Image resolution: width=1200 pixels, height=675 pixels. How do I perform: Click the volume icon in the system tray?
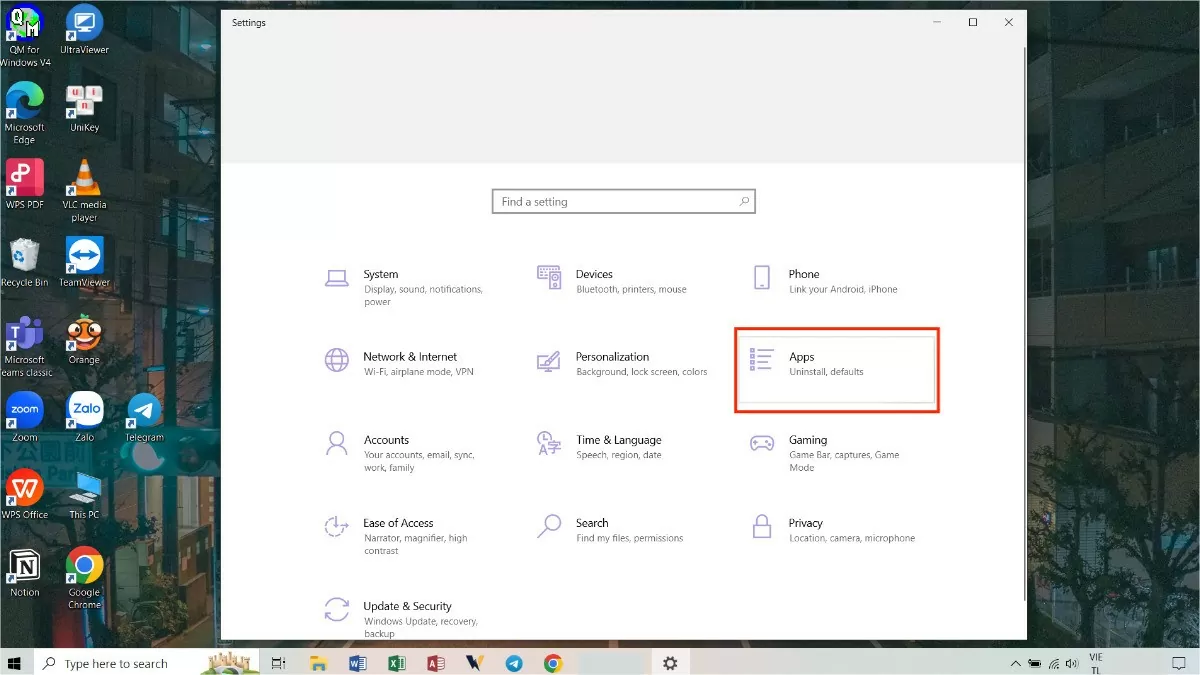tap(1073, 662)
